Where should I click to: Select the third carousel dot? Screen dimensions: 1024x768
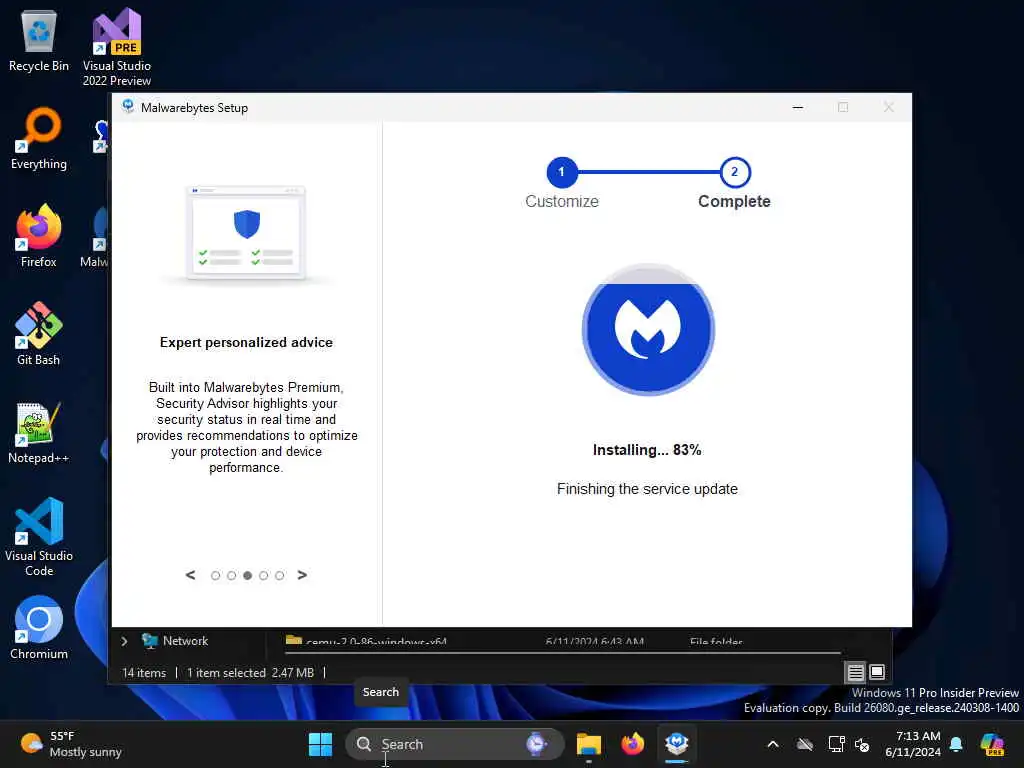point(248,575)
